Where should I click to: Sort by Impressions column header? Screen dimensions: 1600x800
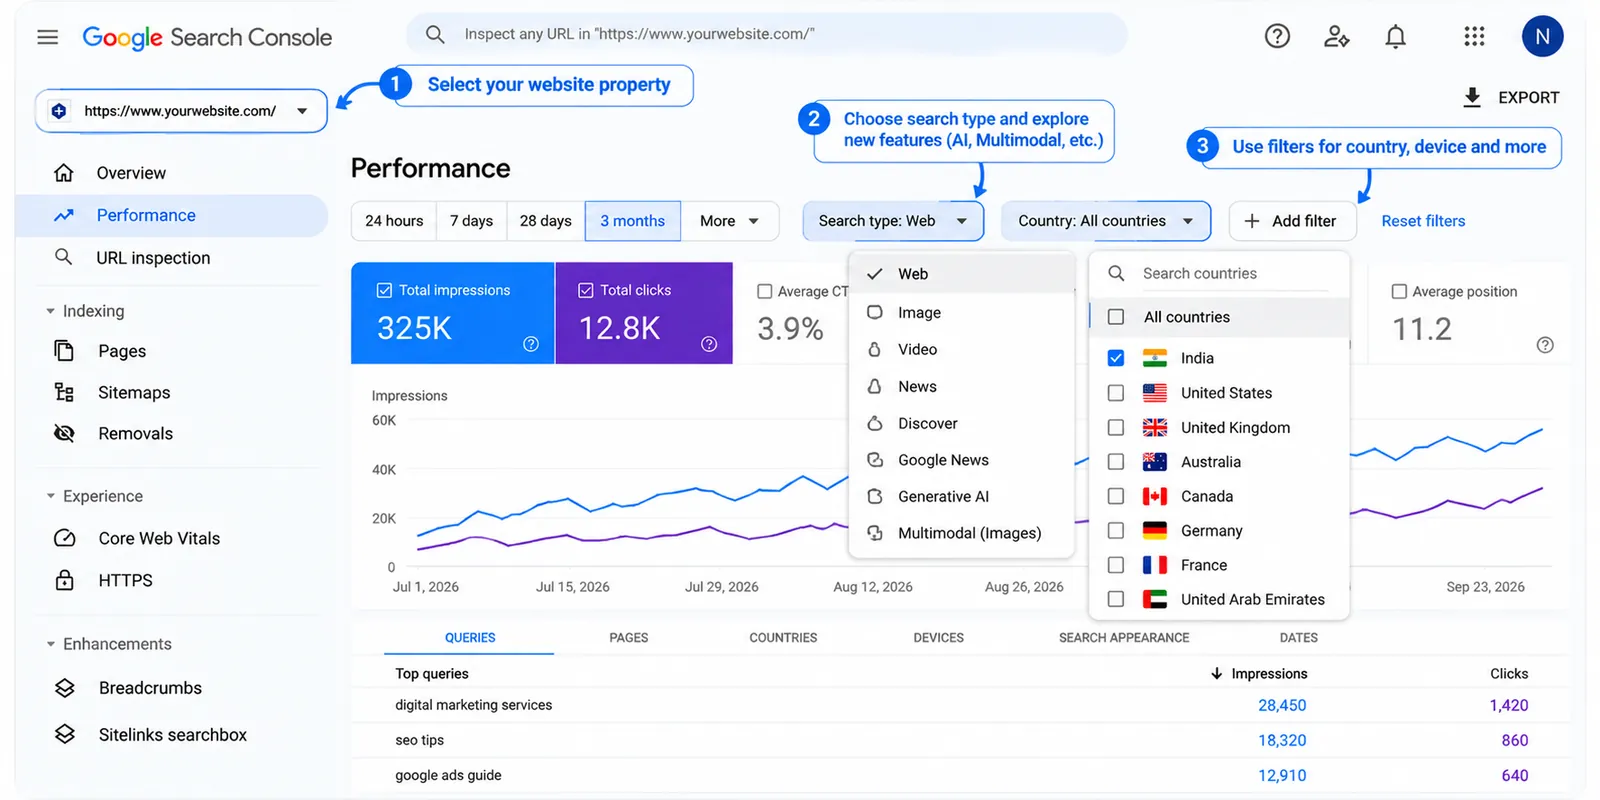[x=1260, y=673]
